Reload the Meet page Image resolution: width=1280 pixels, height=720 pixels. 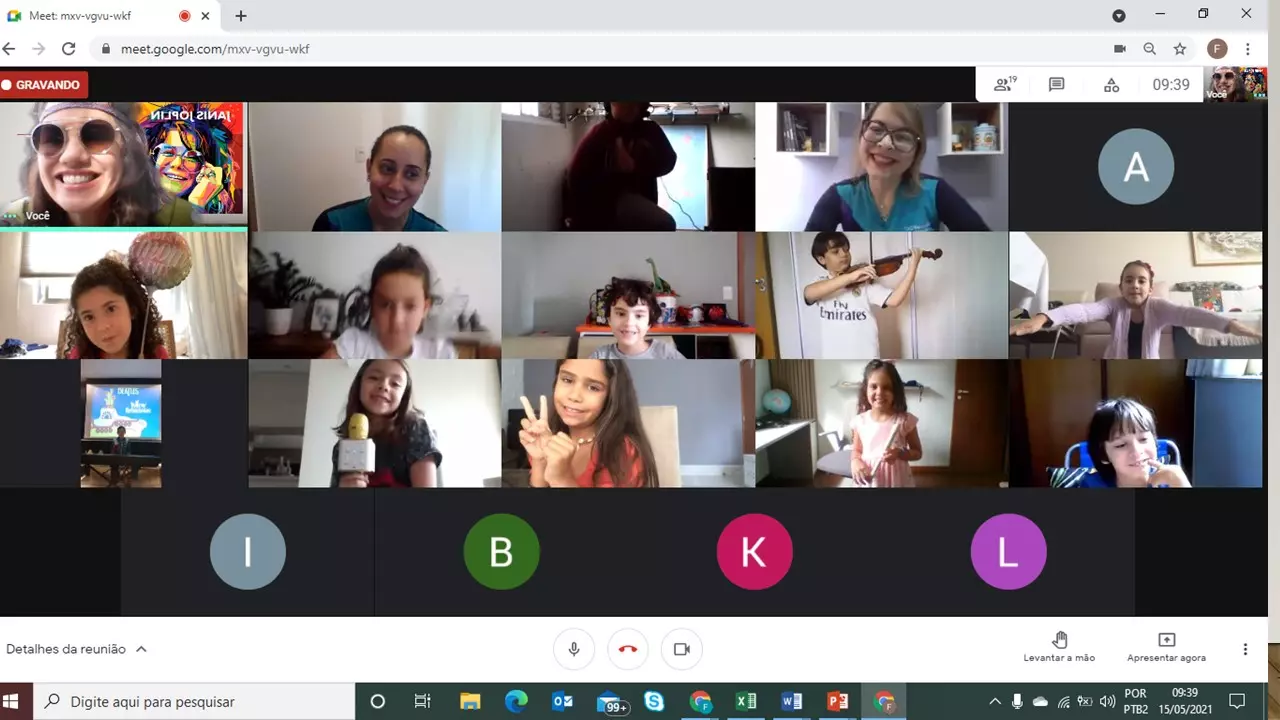point(68,49)
